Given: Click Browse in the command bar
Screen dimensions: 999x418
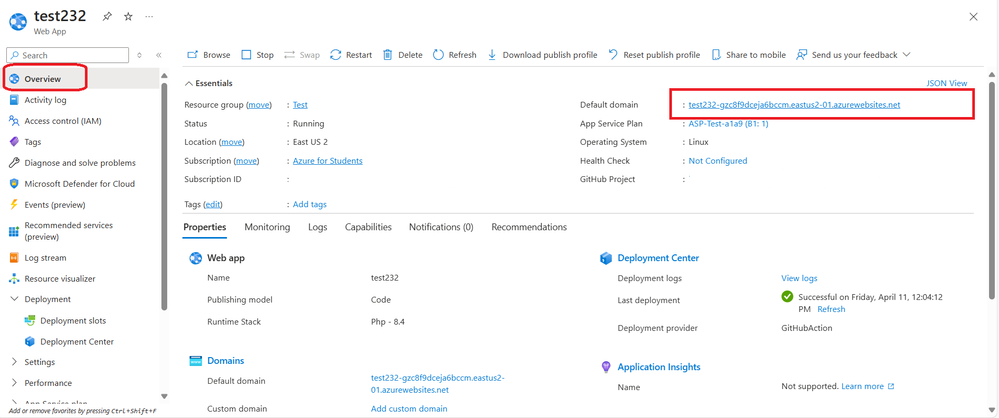Looking at the screenshot, I should point(208,55).
